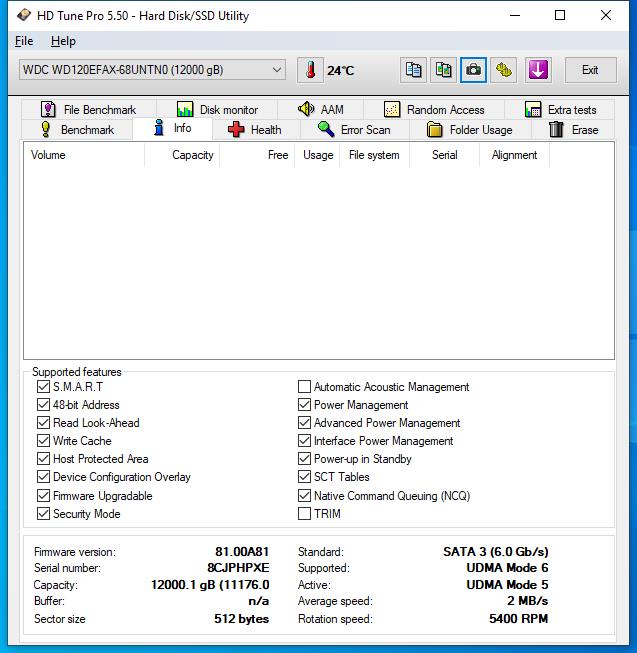This screenshot has height=653, width=637.
Task: Toggle the Power-up in Standby checkbox
Action: tap(304, 459)
